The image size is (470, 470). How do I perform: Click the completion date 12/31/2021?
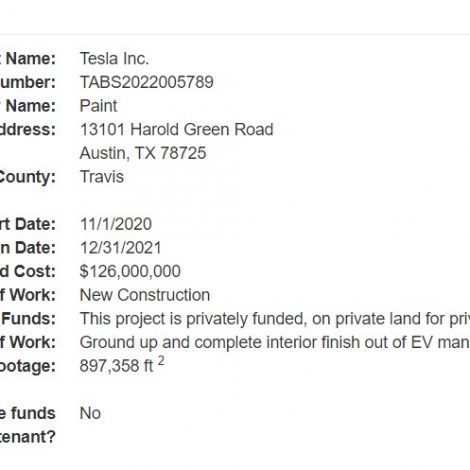tap(121, 248)
